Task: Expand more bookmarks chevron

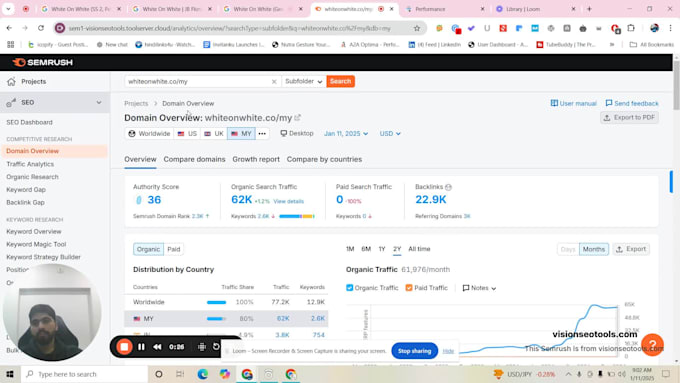Action: 612,45
